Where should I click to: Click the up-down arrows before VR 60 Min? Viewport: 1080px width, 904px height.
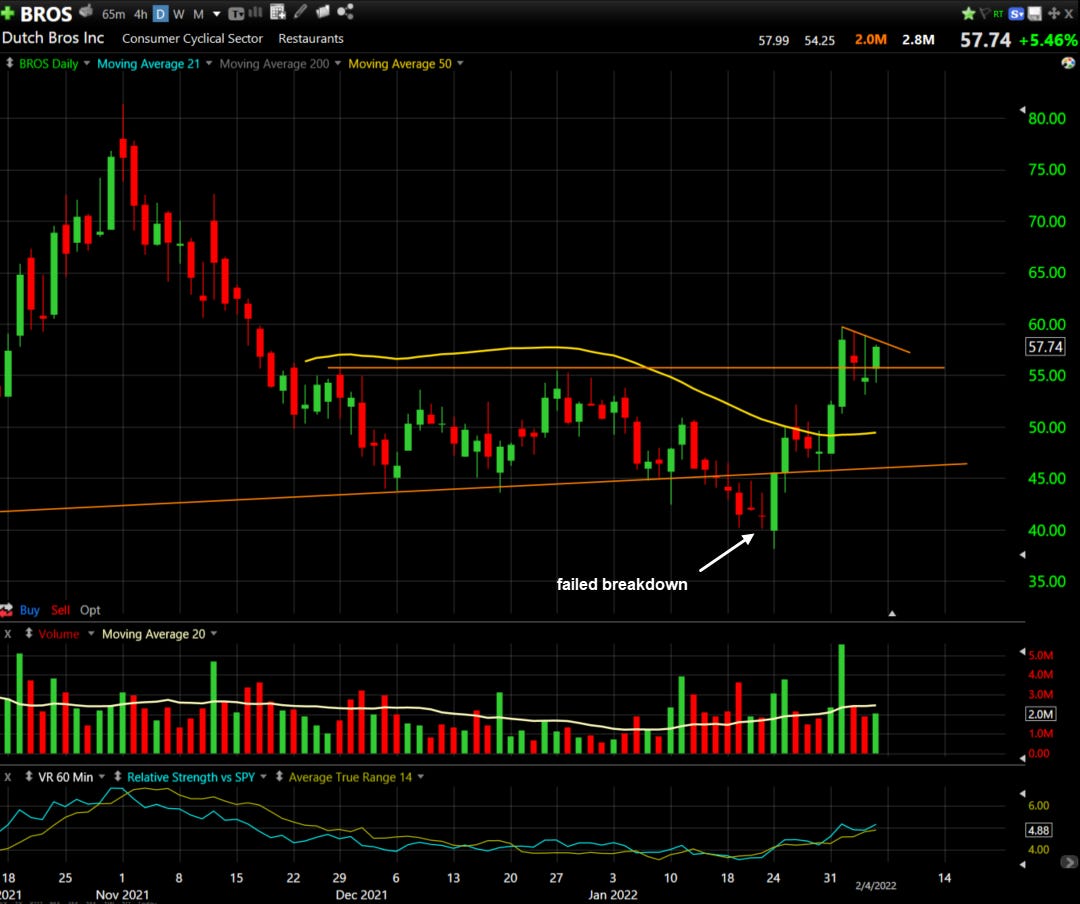[x=29, y=777]
